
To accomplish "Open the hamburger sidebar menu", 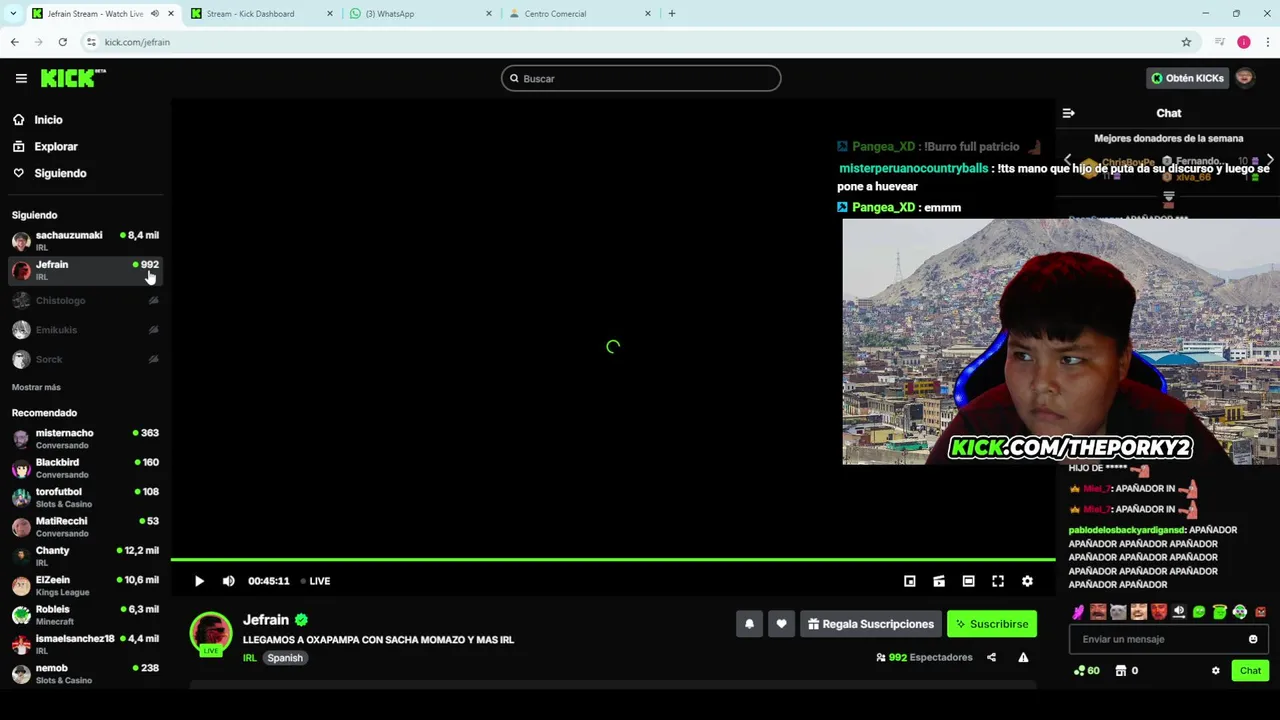I will pos(21,78).
